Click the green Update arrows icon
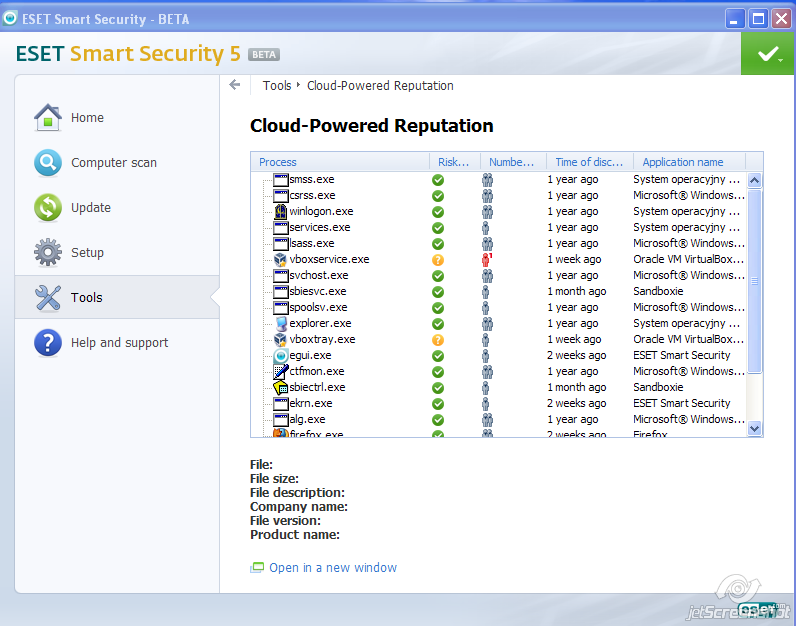796x626 pixels. coord(48,208)
